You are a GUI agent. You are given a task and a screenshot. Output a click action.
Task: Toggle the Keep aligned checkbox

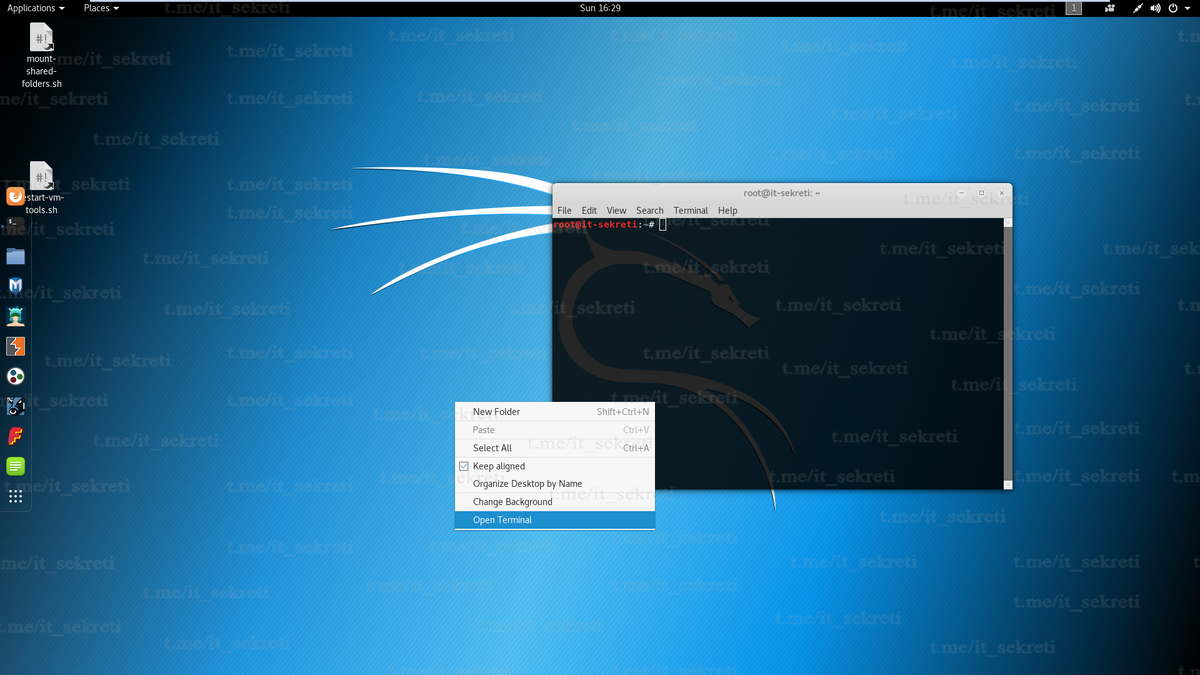(464, 466)
